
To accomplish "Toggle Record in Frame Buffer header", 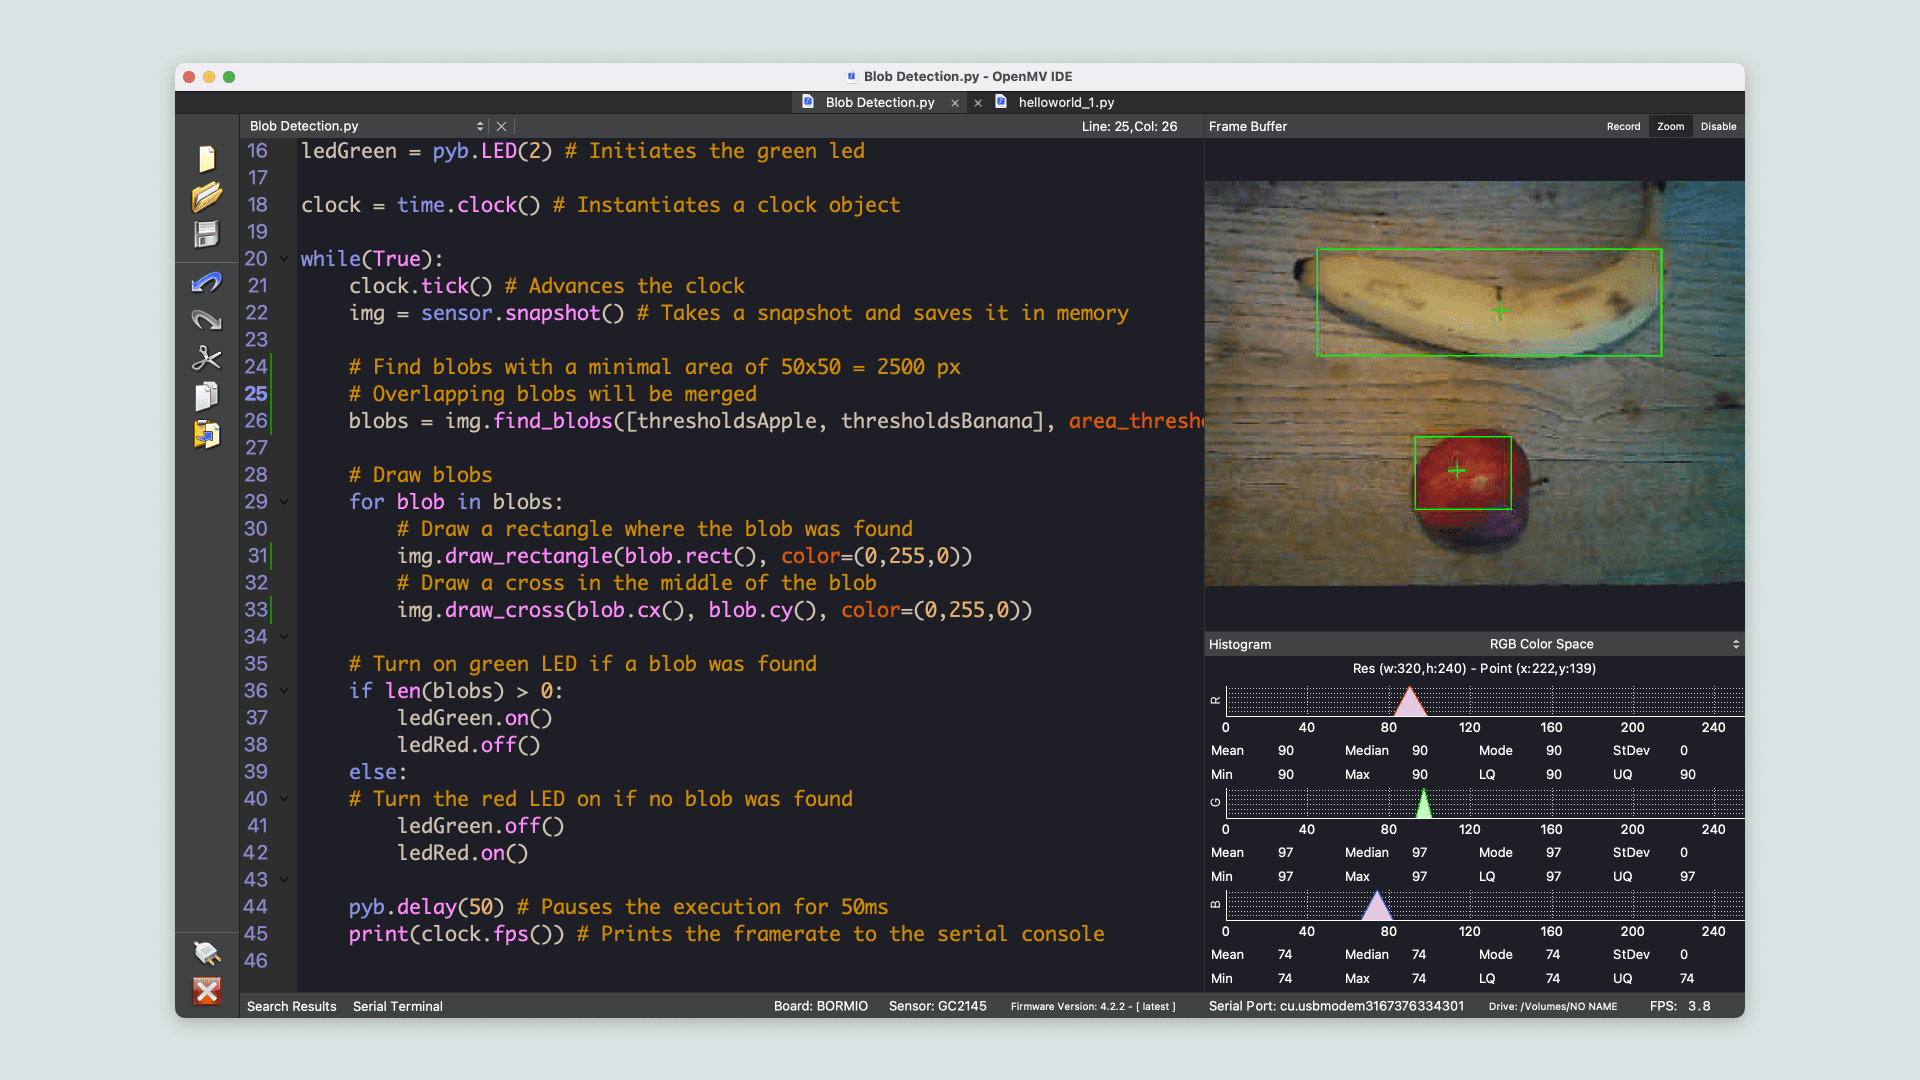I will pyautogui.click(x=1623, y=127).
